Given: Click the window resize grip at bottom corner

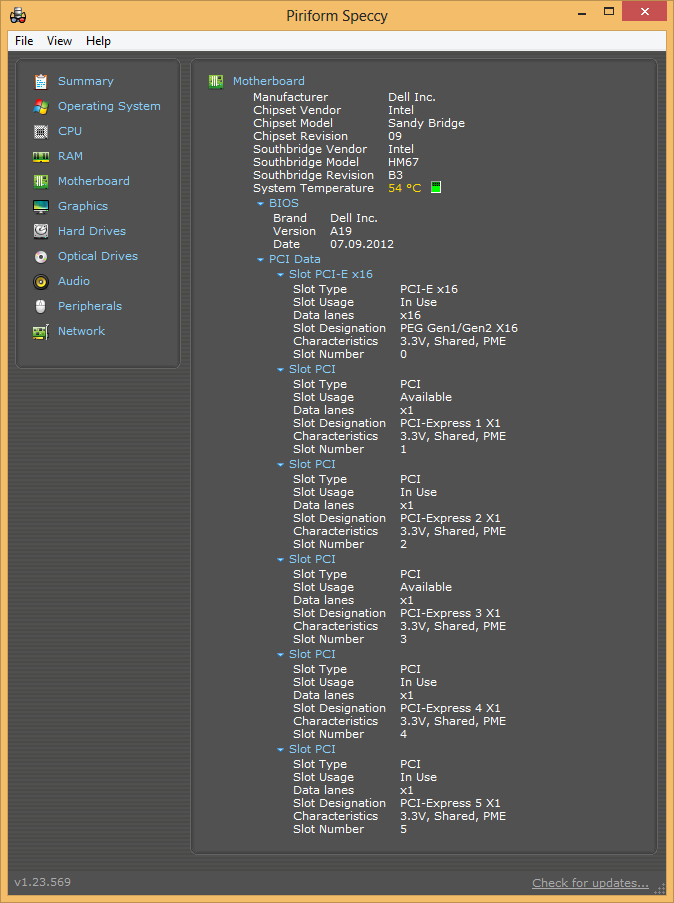Looking at the screenshot, I should (660, 890).
